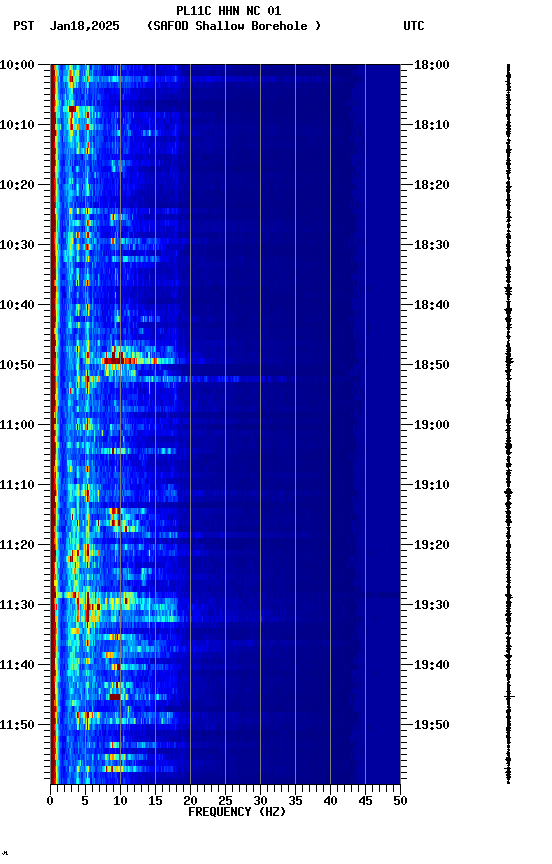The height and width of the screenshot is (864, 552).
Task: Click the 11:50 PST time label
Action: click(x=17, y=726)
